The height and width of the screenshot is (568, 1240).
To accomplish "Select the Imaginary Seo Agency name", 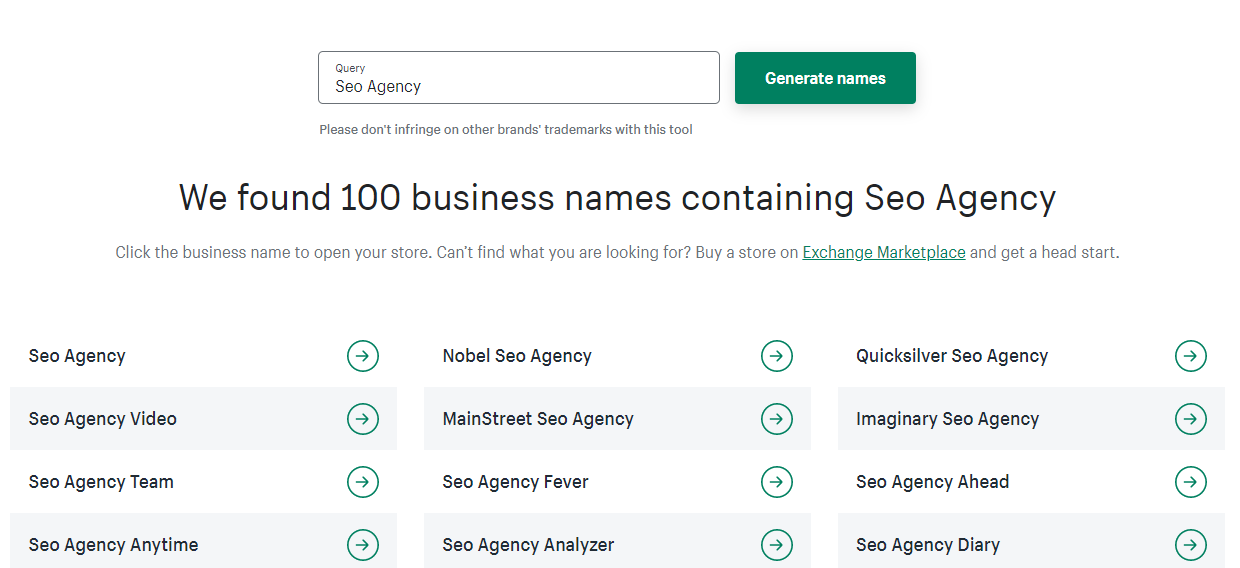I will [x=947, y=419].
